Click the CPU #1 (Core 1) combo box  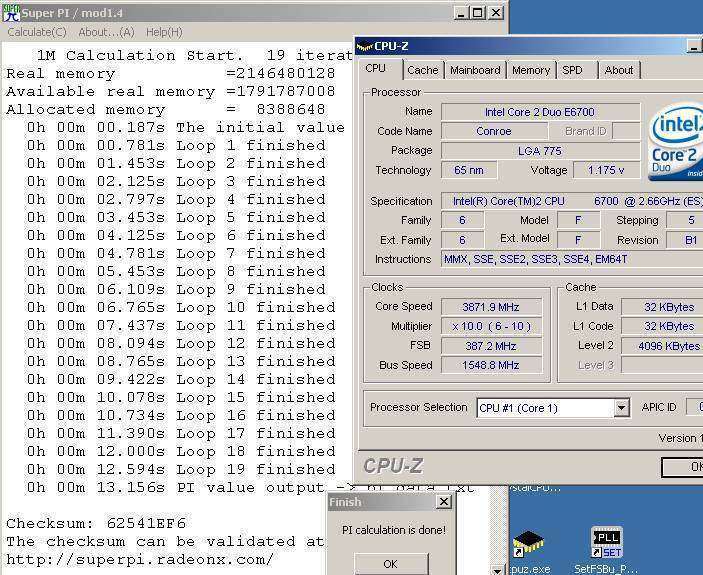tap(553, 408)
